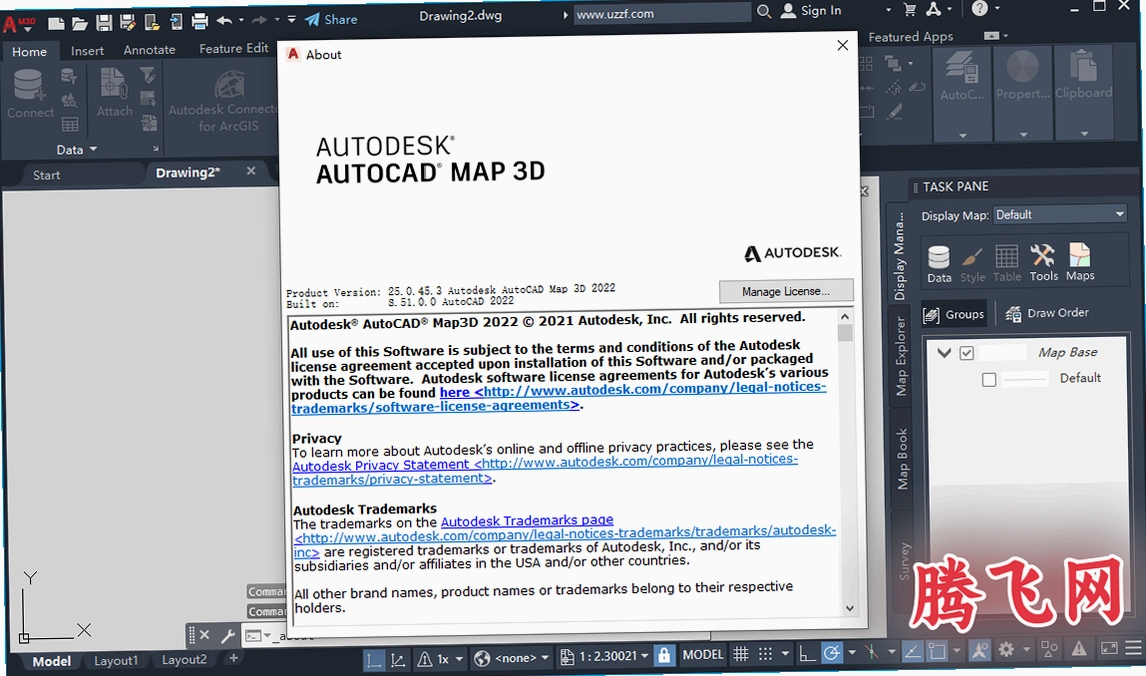Click the Plot printer icon
This screenshot has height=676, width=1146.
tap(200, 21)
